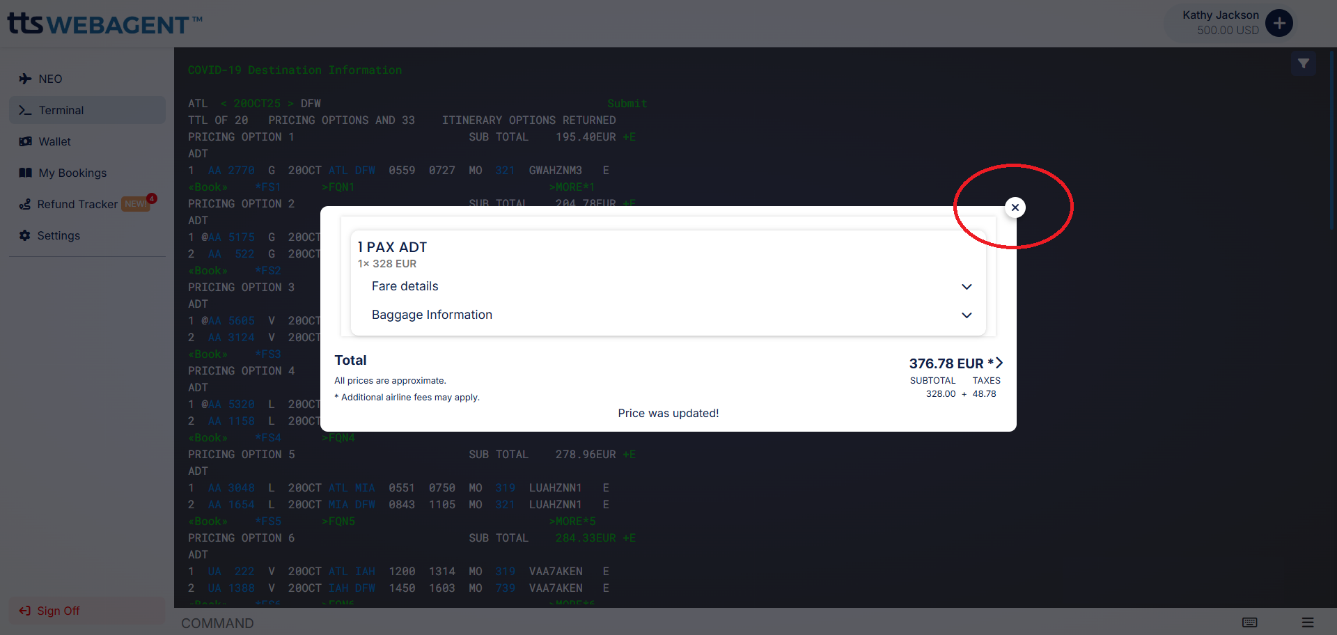Click +E next to 195.40EUR
The width and height of the screenshot is (1337, 635).
point(628,137)
